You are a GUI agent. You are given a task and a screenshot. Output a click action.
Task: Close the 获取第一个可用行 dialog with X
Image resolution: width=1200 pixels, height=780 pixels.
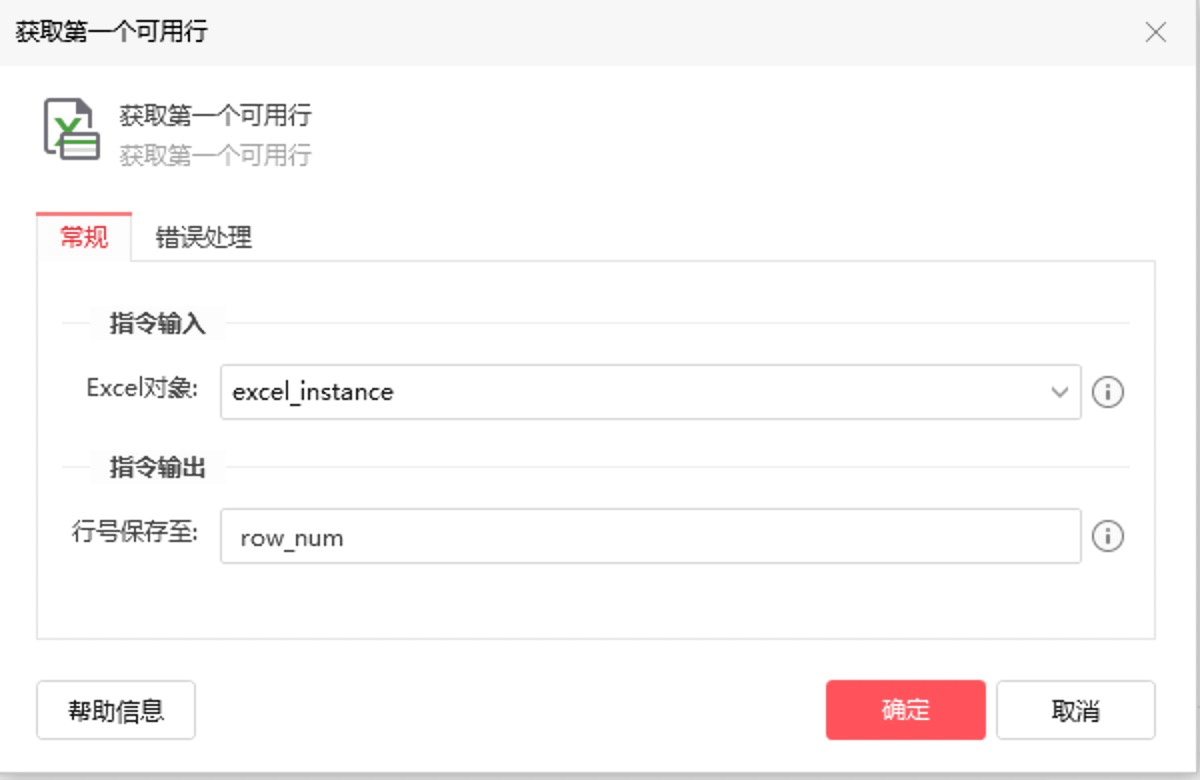tap(1155, 32)
